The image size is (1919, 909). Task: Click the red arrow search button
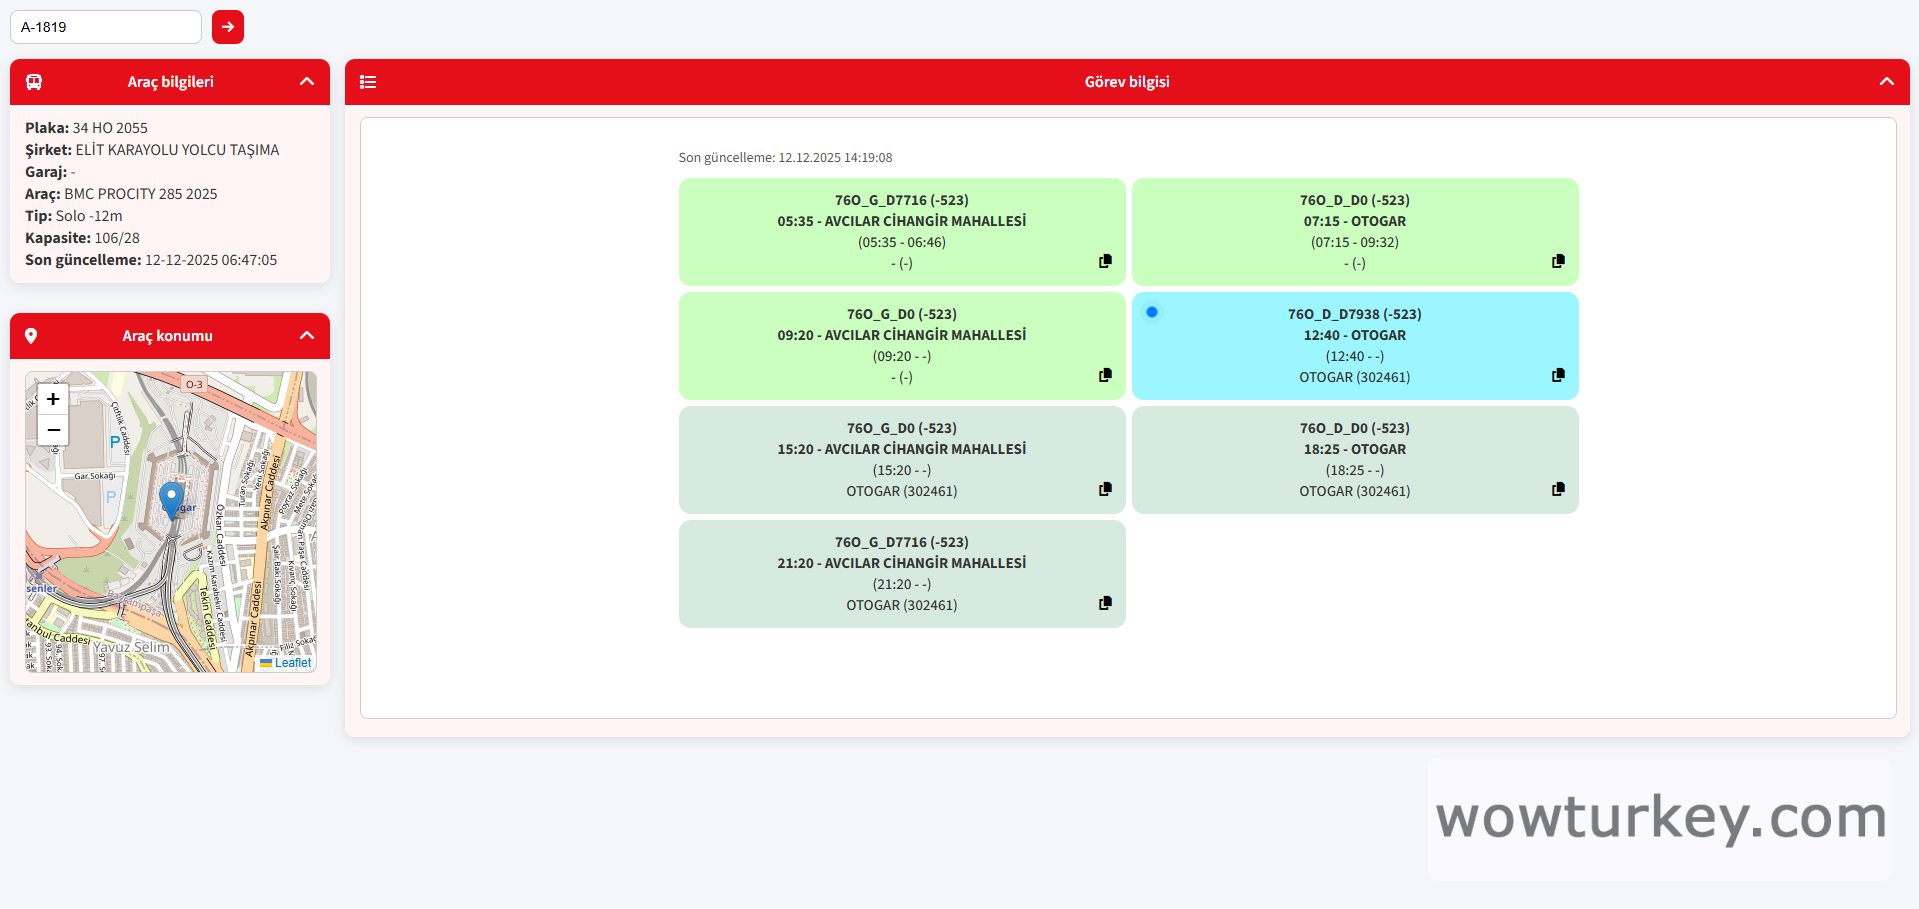pyautogui.click(x=228, y=27)
